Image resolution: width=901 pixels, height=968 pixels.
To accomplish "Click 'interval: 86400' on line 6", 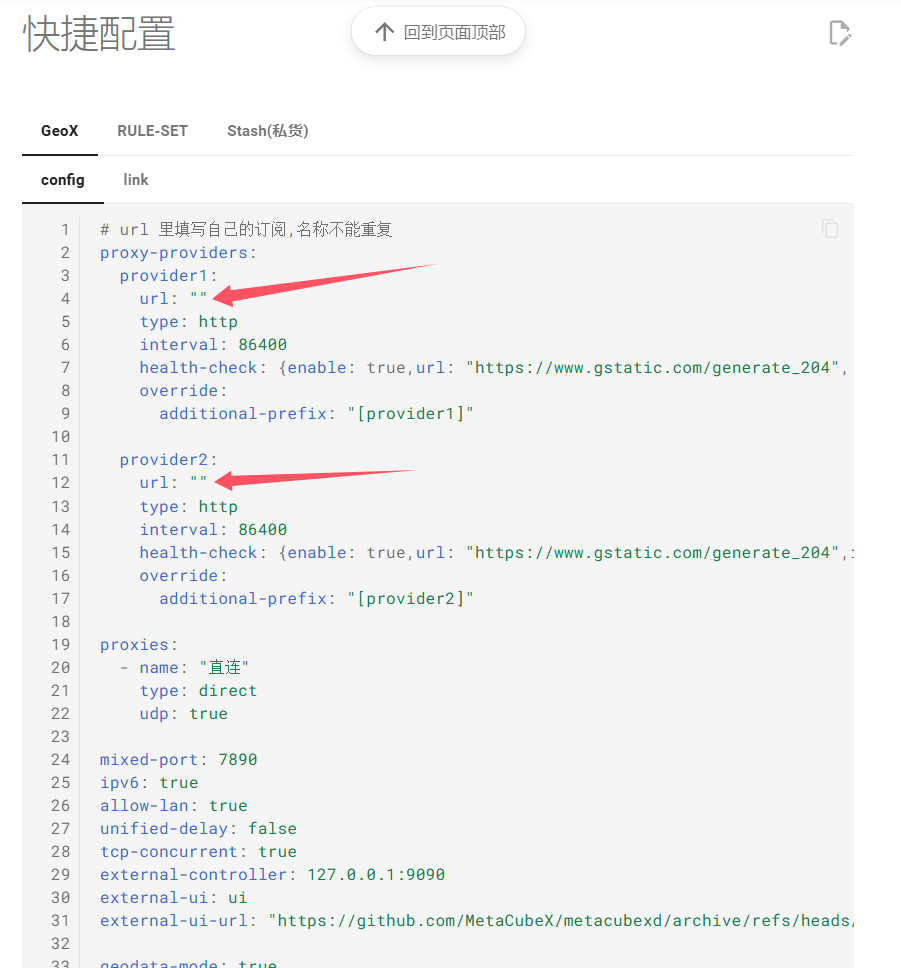I will [213, 344].
